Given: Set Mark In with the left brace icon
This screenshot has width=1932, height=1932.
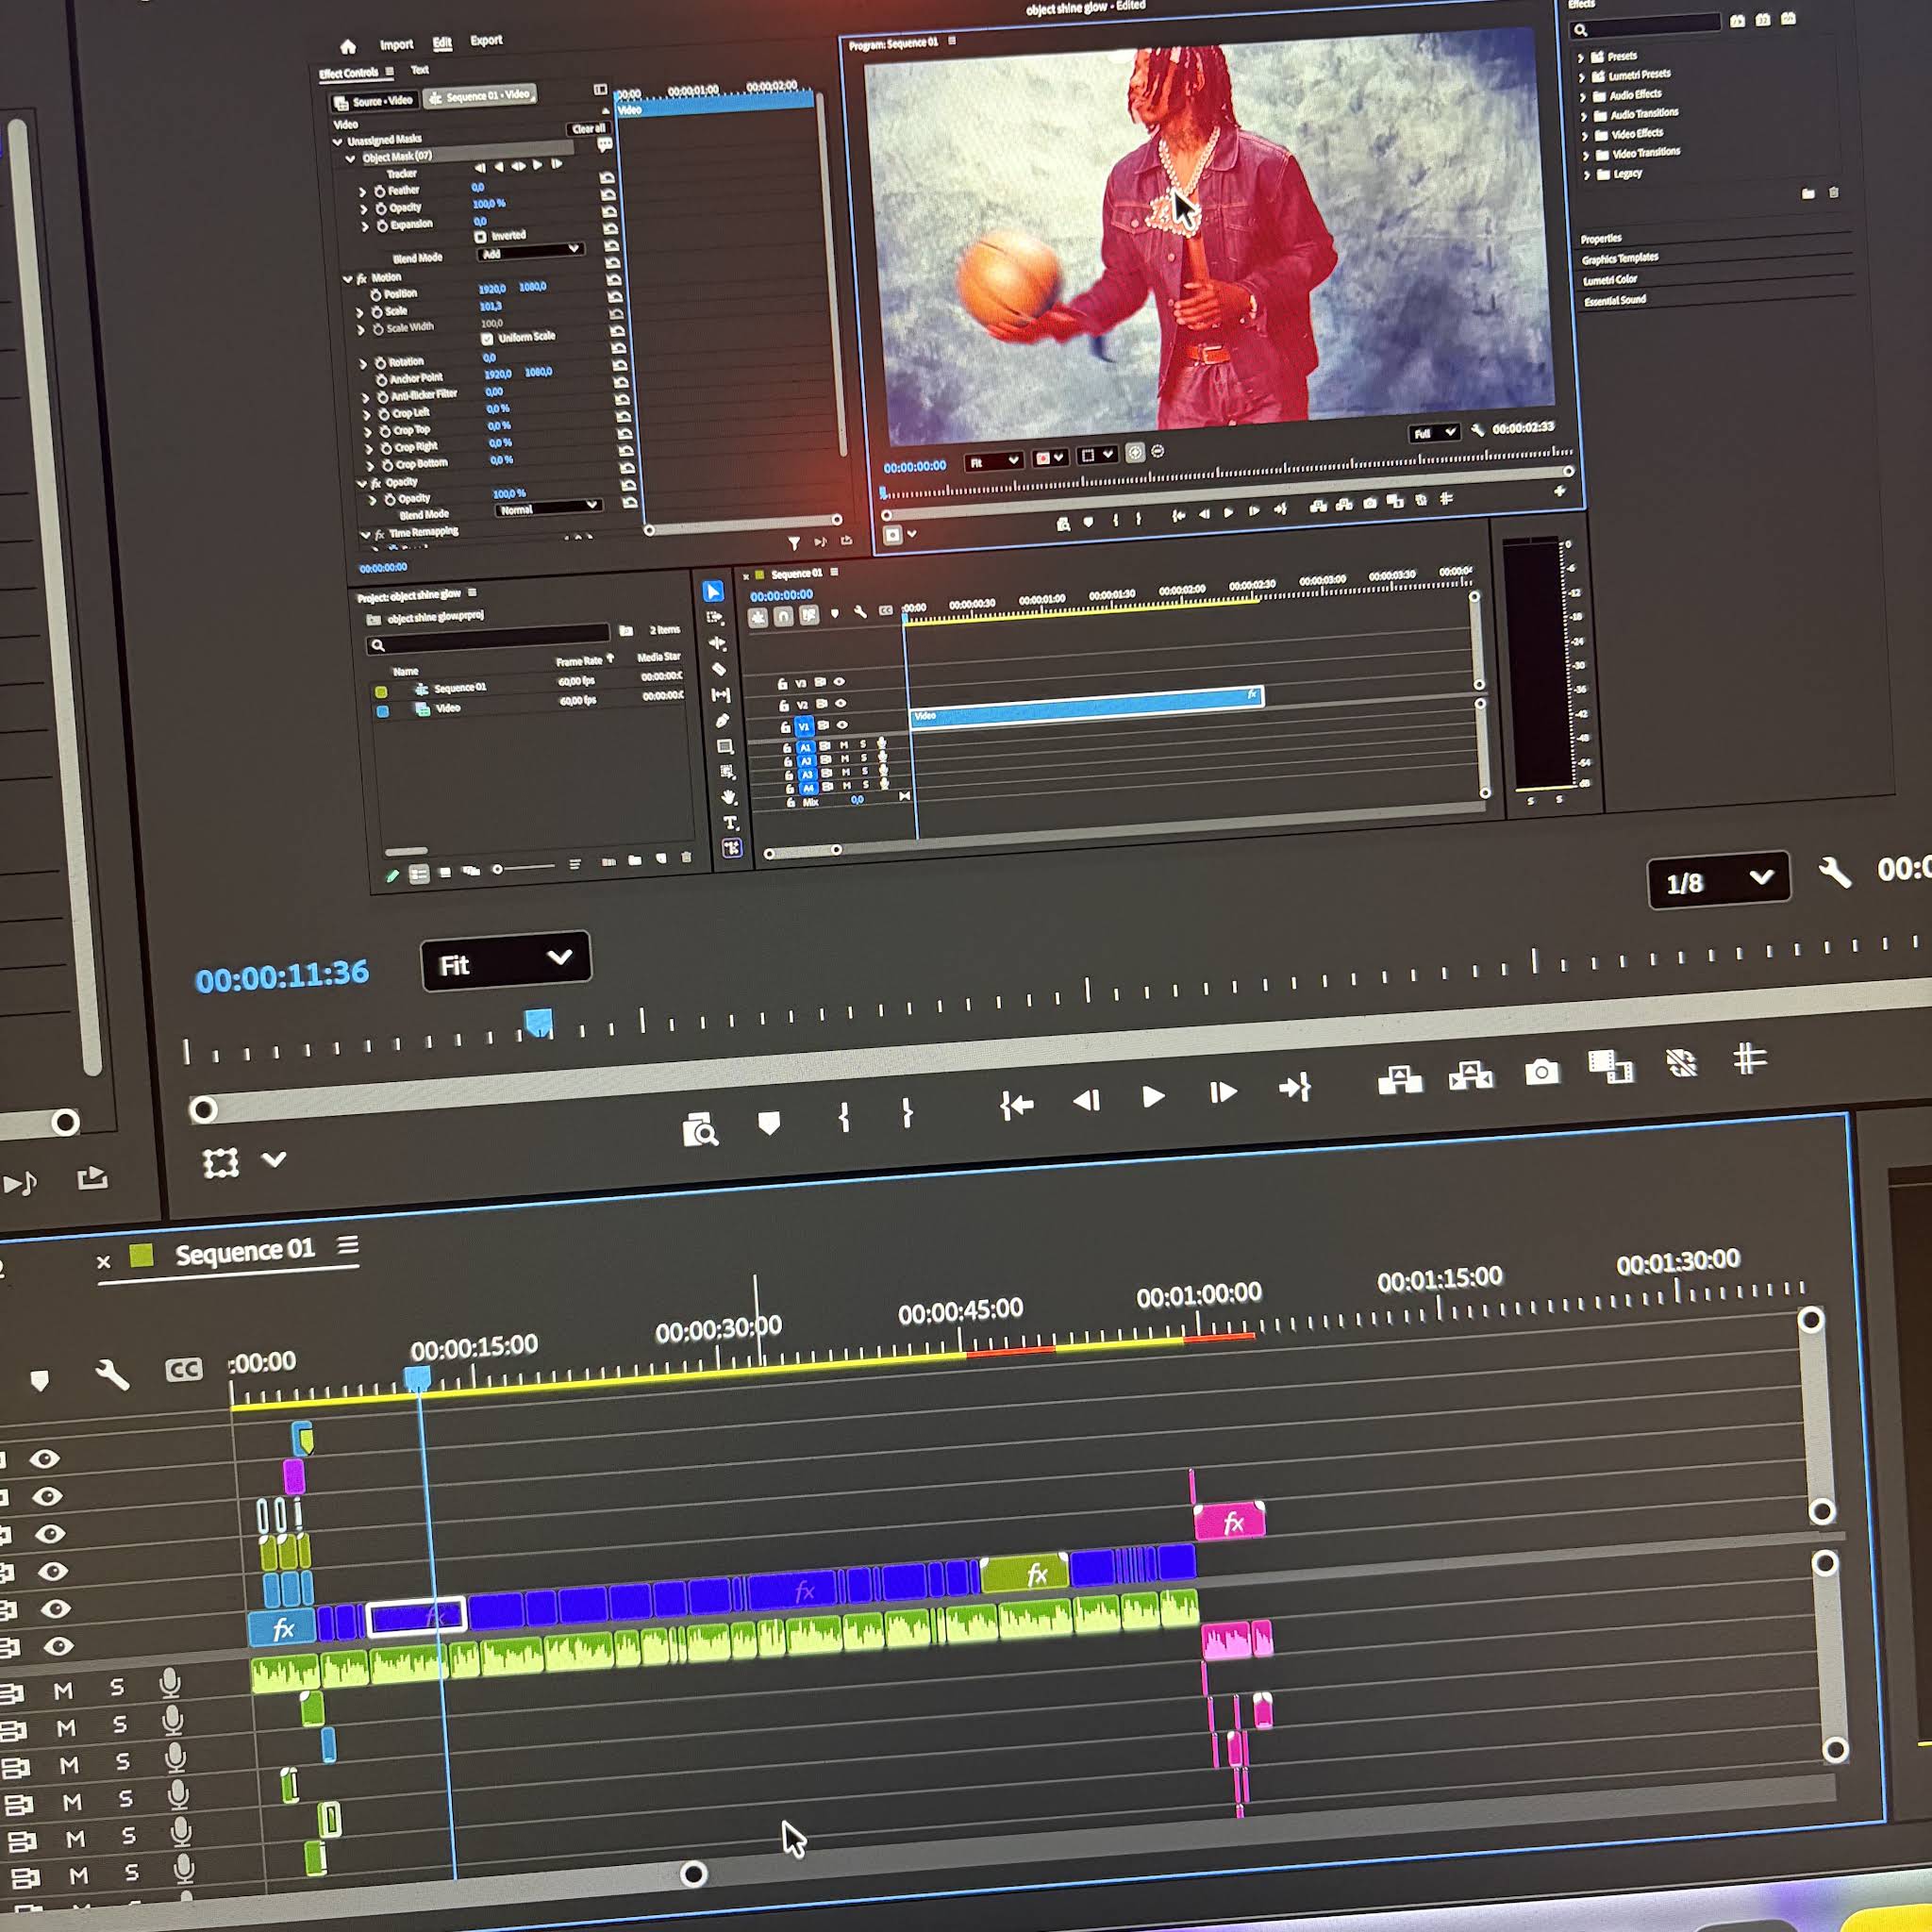Looking at the screenshot, I should click(844, 1117).
